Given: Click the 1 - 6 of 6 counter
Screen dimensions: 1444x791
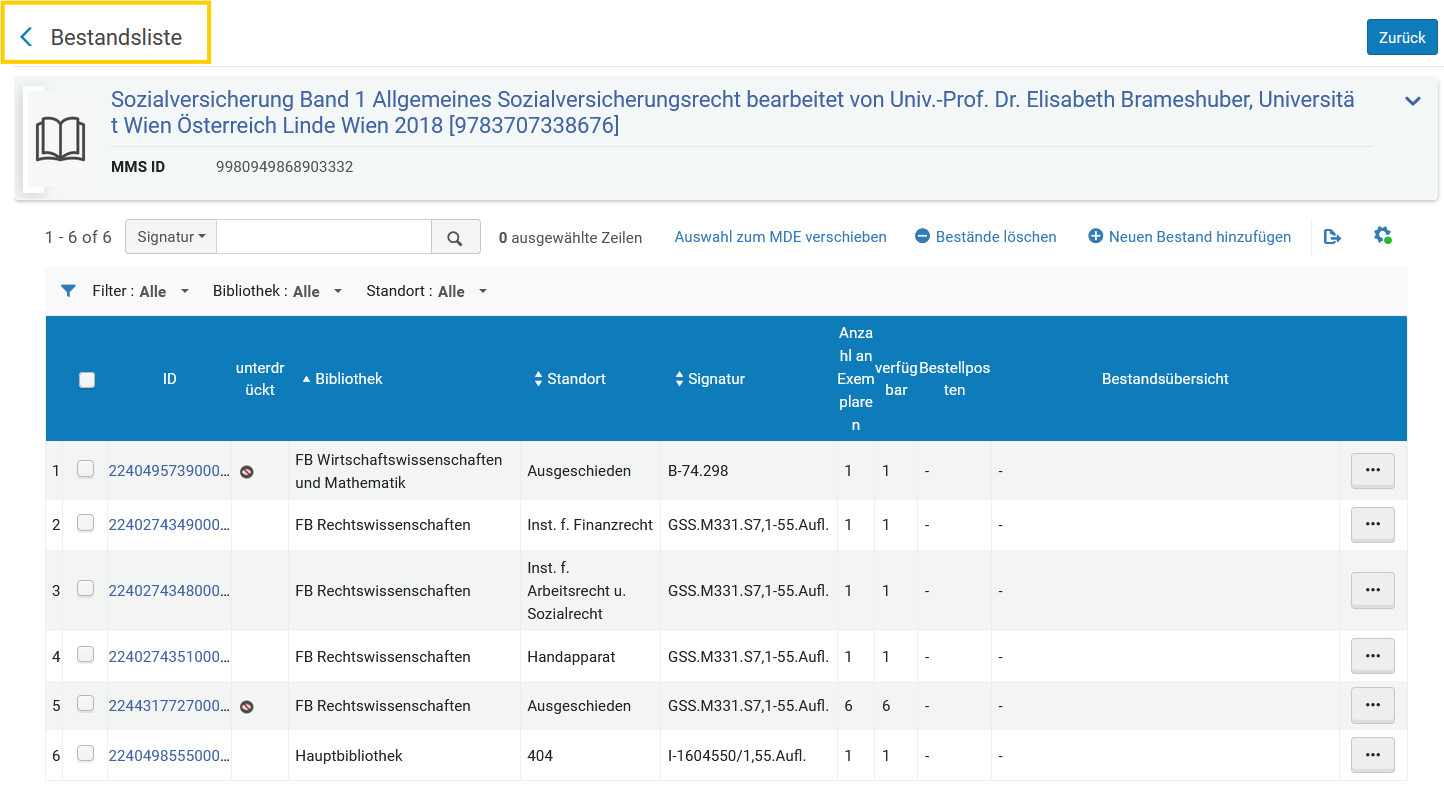Looking at the screenshot, I should click(78, 237).
